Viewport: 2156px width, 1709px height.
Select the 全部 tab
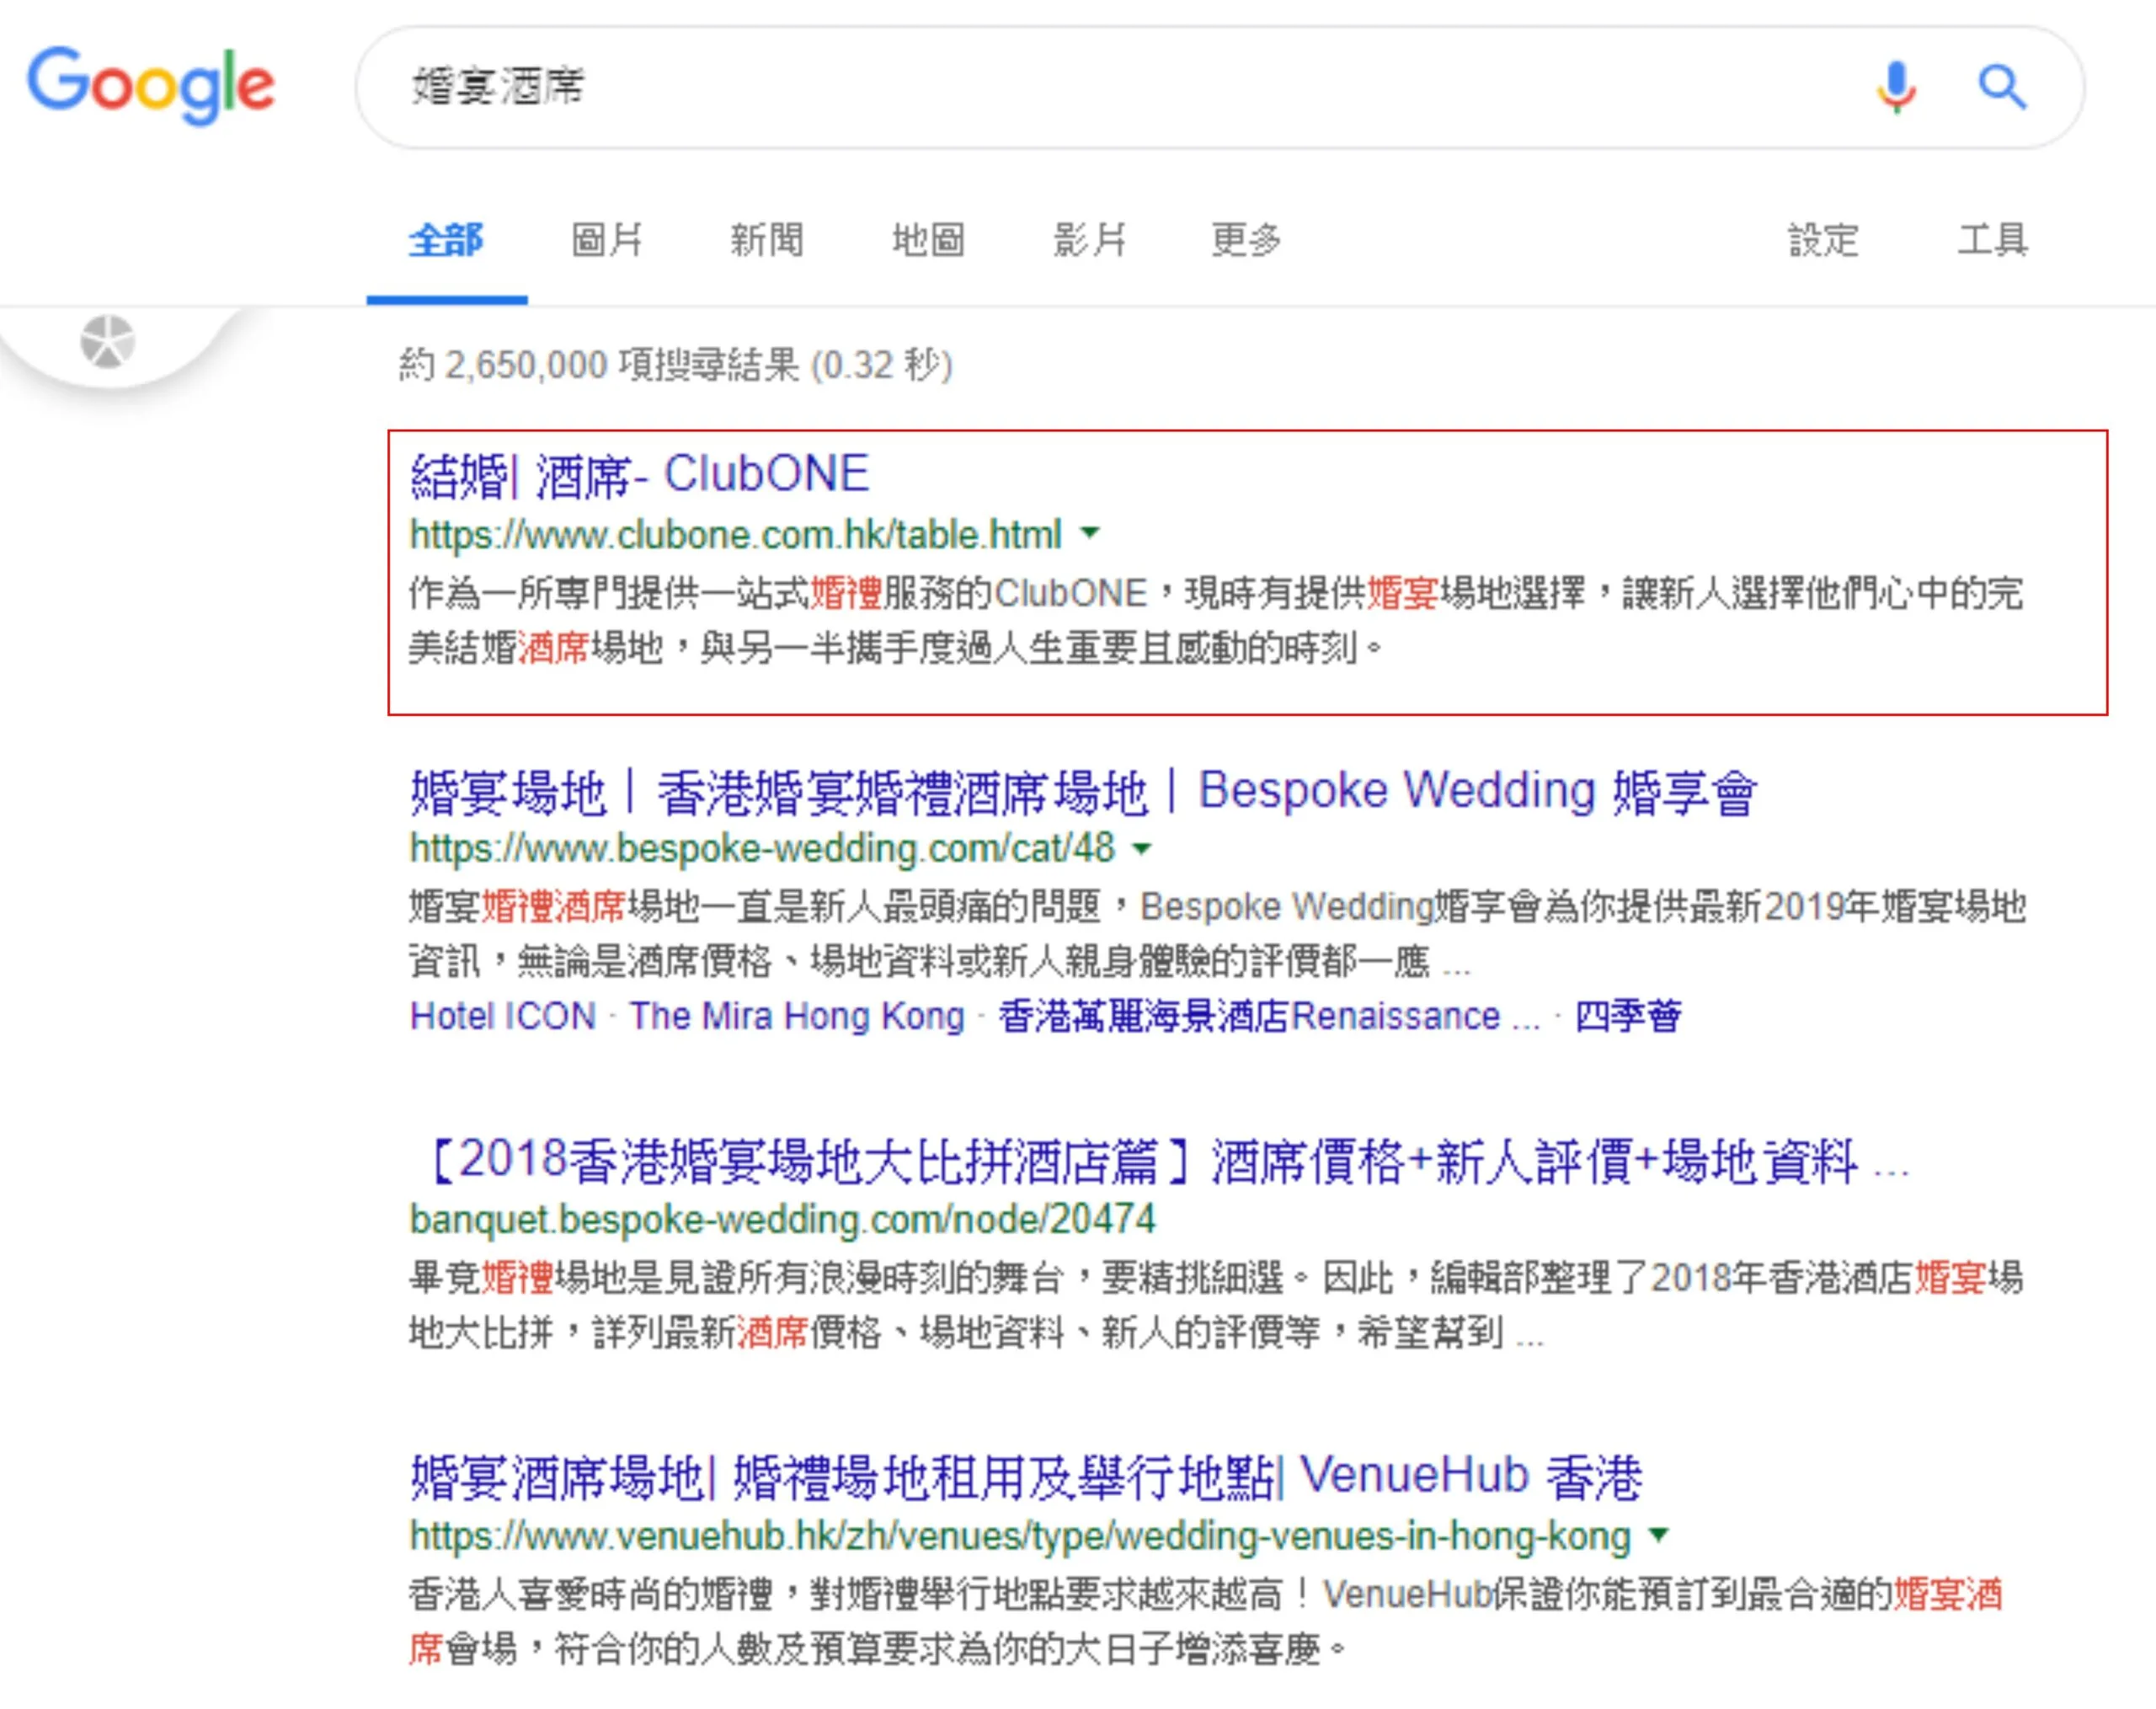pos(446,240)
